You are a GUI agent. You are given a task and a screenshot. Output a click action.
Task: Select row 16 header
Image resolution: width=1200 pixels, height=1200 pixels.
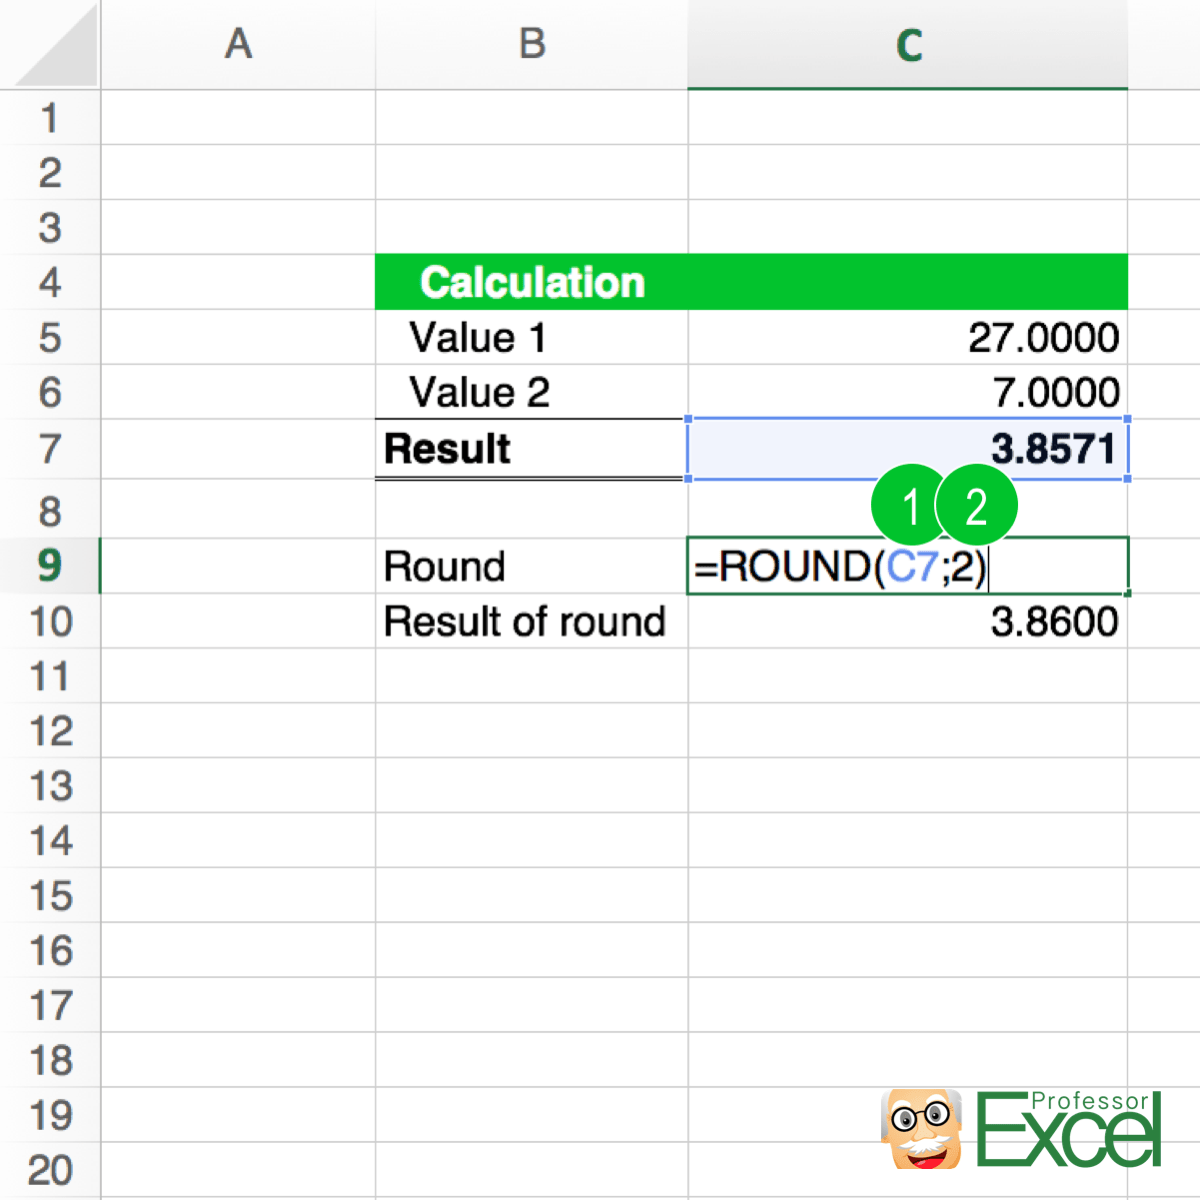tap(50, 950)
